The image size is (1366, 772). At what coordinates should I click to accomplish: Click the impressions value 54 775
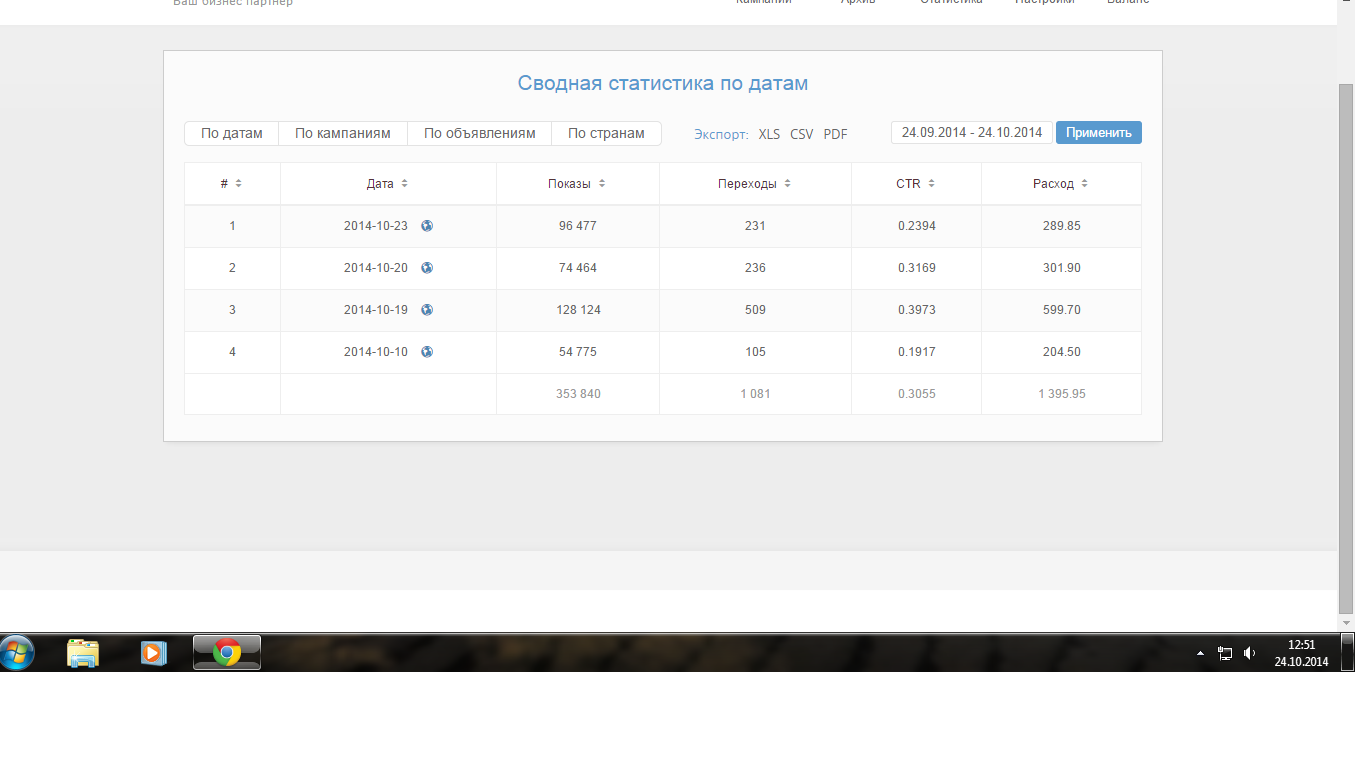(578, 352)
